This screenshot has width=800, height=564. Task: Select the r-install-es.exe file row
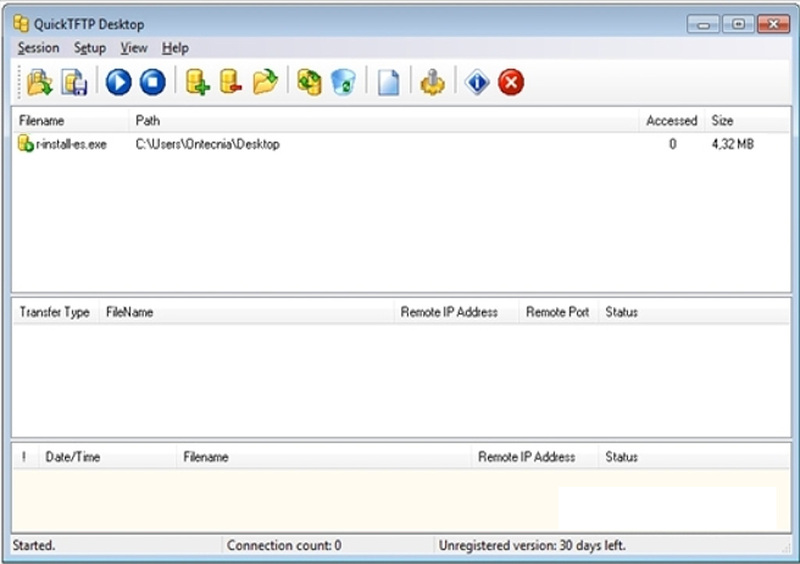(401, 144)
